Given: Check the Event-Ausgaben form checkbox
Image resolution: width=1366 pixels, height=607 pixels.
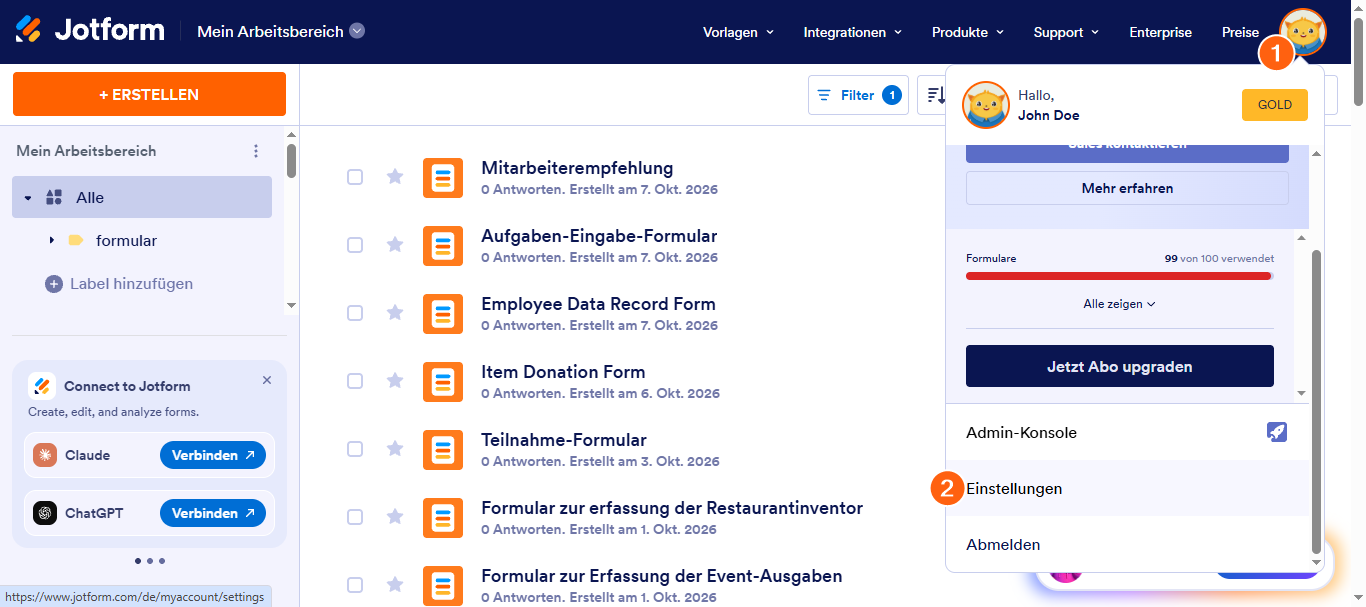Looking at the screenshot, I should pos(355,585).
